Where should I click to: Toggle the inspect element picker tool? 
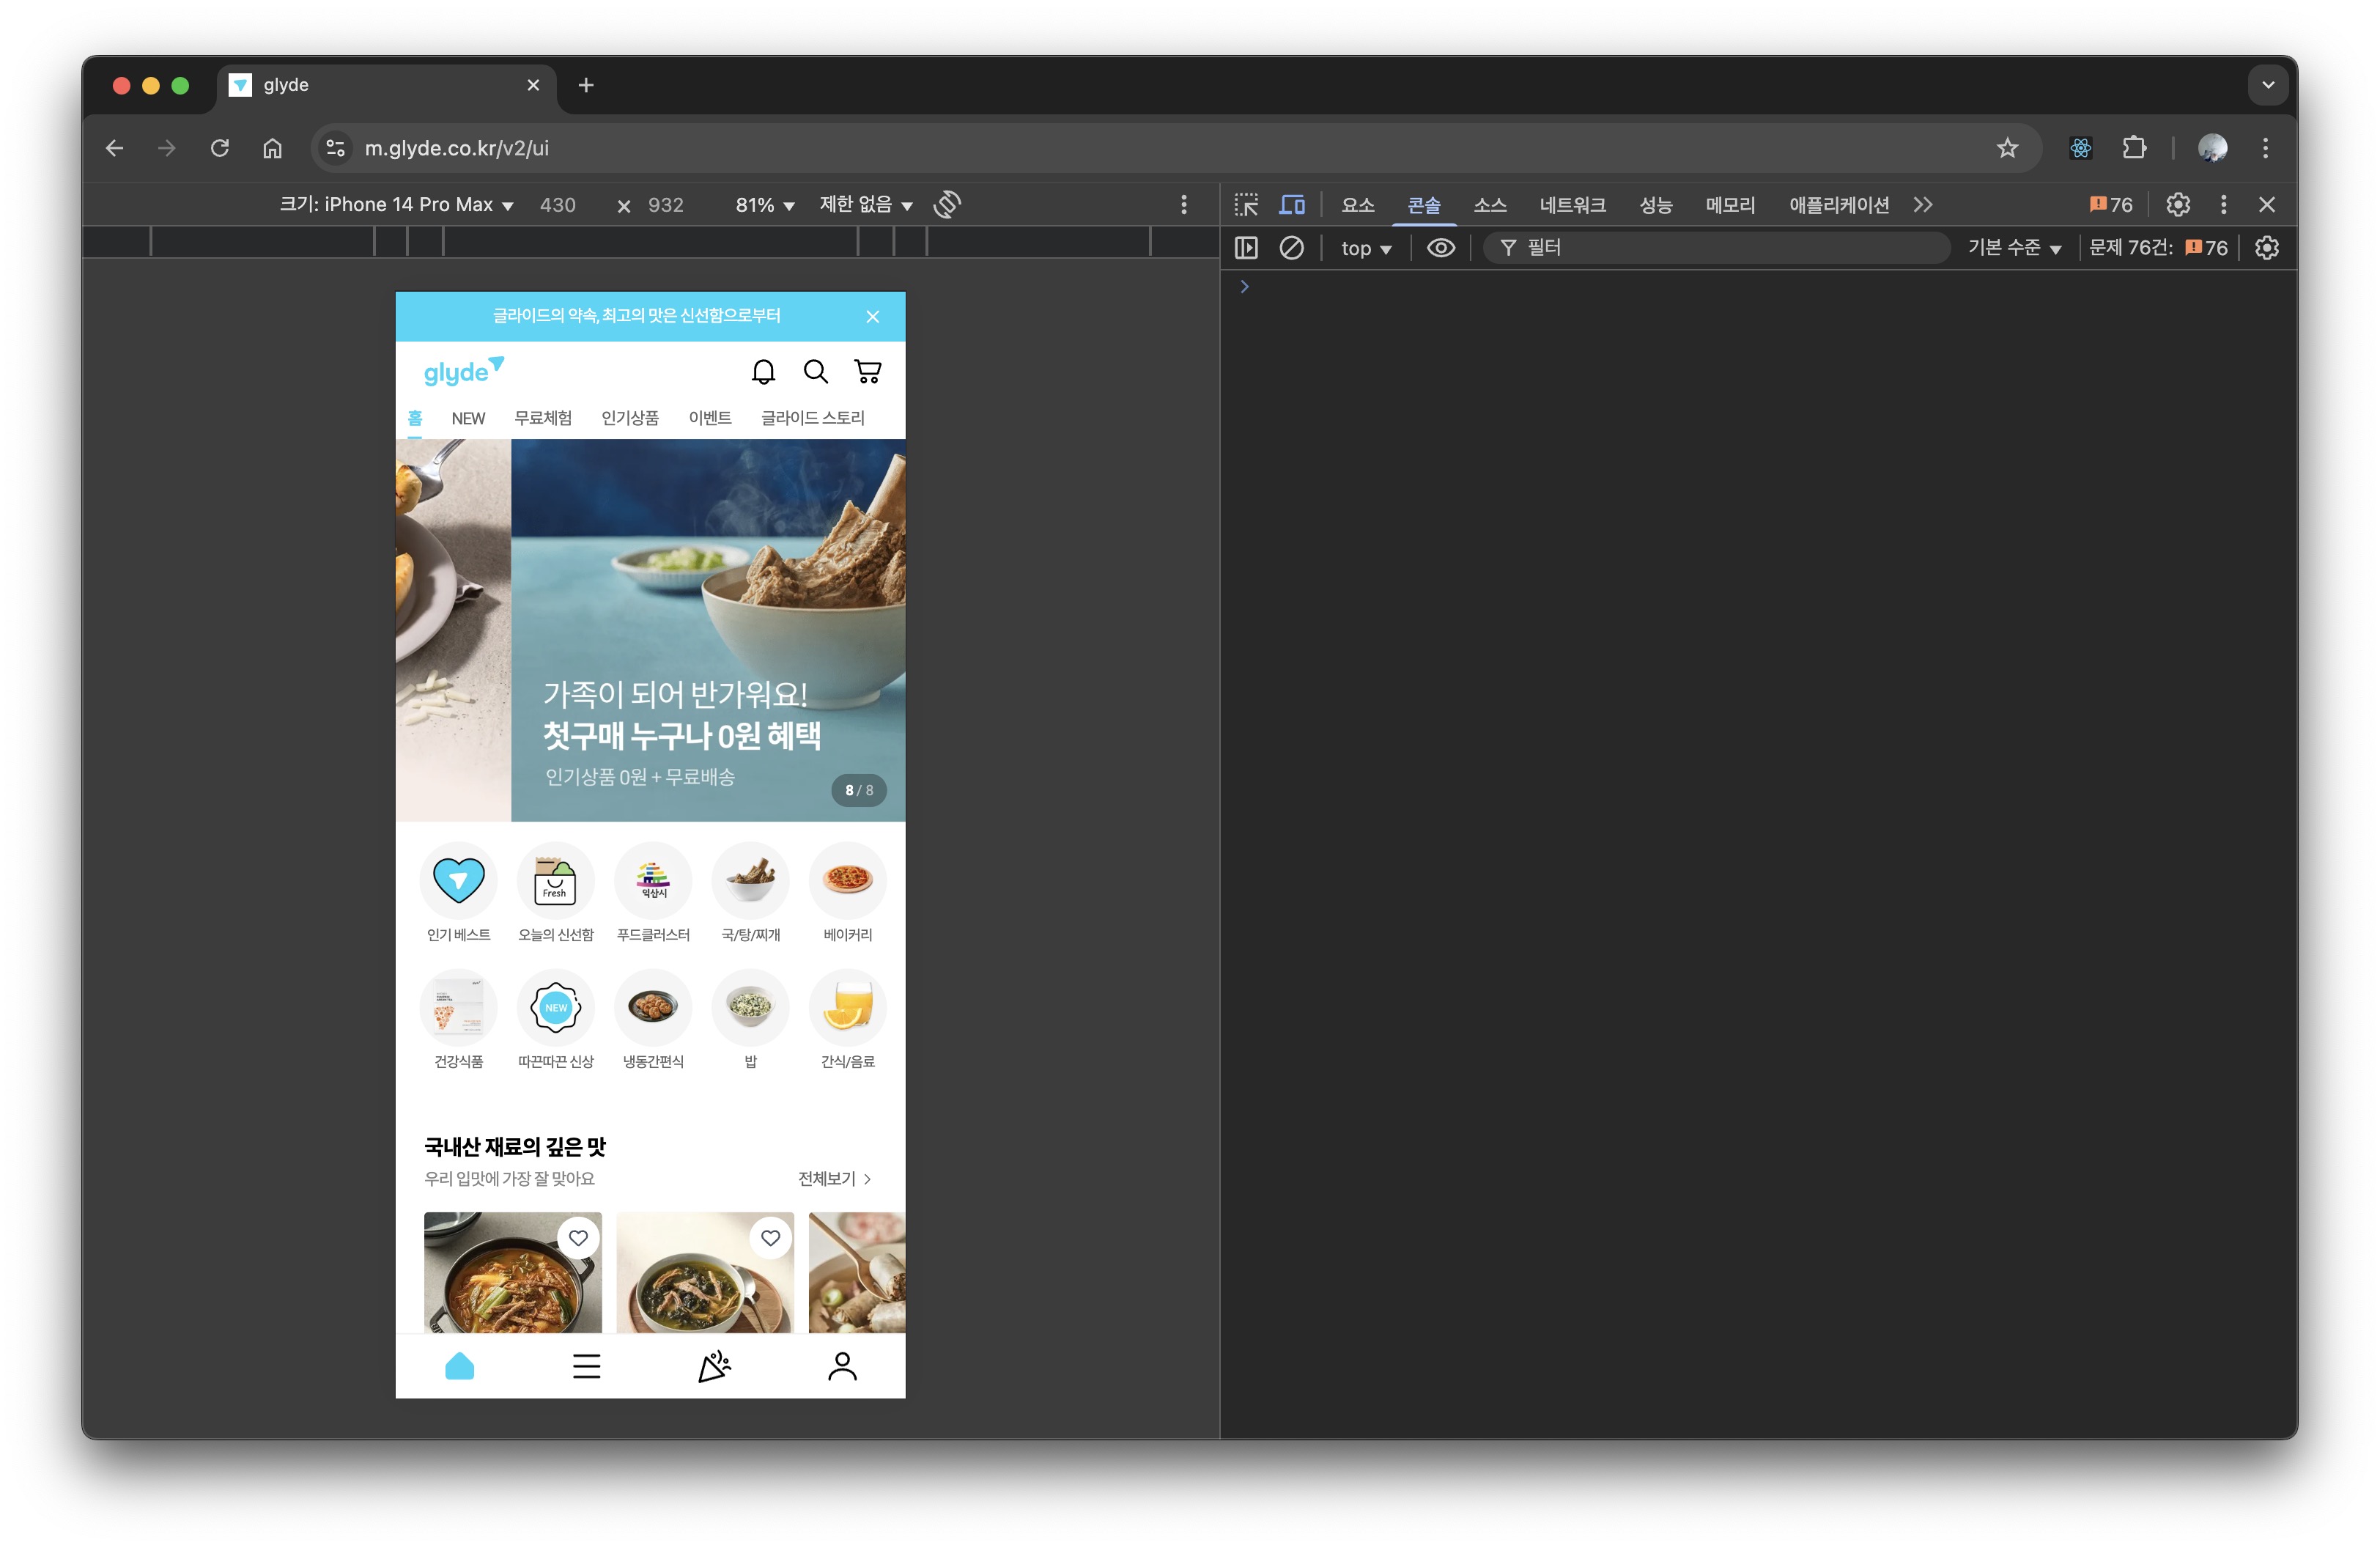(x=1246, y=205)
